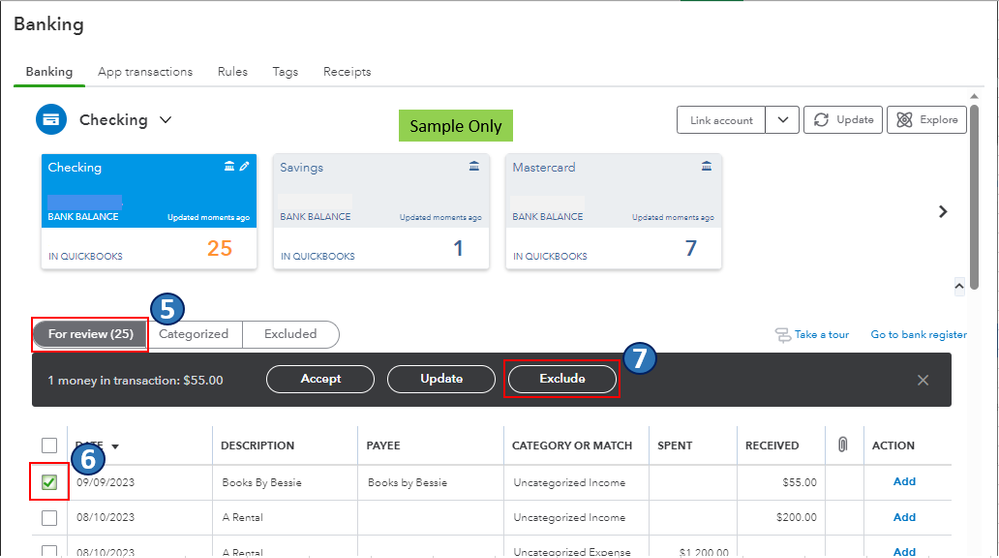Uncheck the Books By Bessie transaction checkbox
The image size is (999, 558).
click(49, 483)
